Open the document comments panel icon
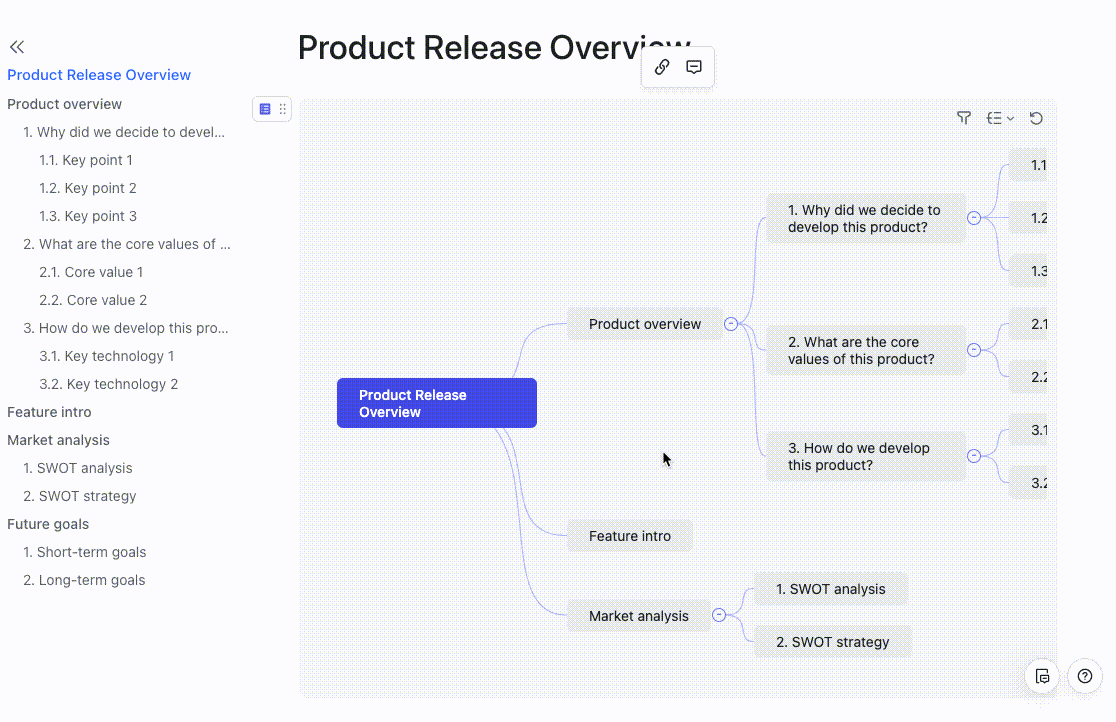The image size is (1116, 722). click(1042, 676)
